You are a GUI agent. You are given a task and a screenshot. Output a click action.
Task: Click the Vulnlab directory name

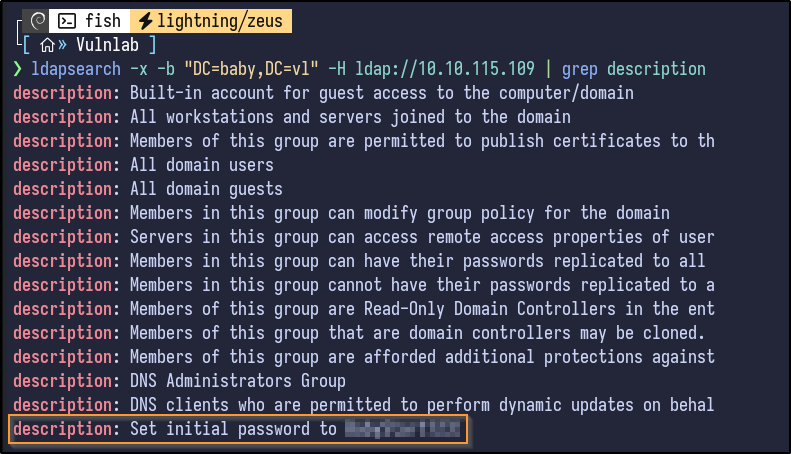[110, 44]
